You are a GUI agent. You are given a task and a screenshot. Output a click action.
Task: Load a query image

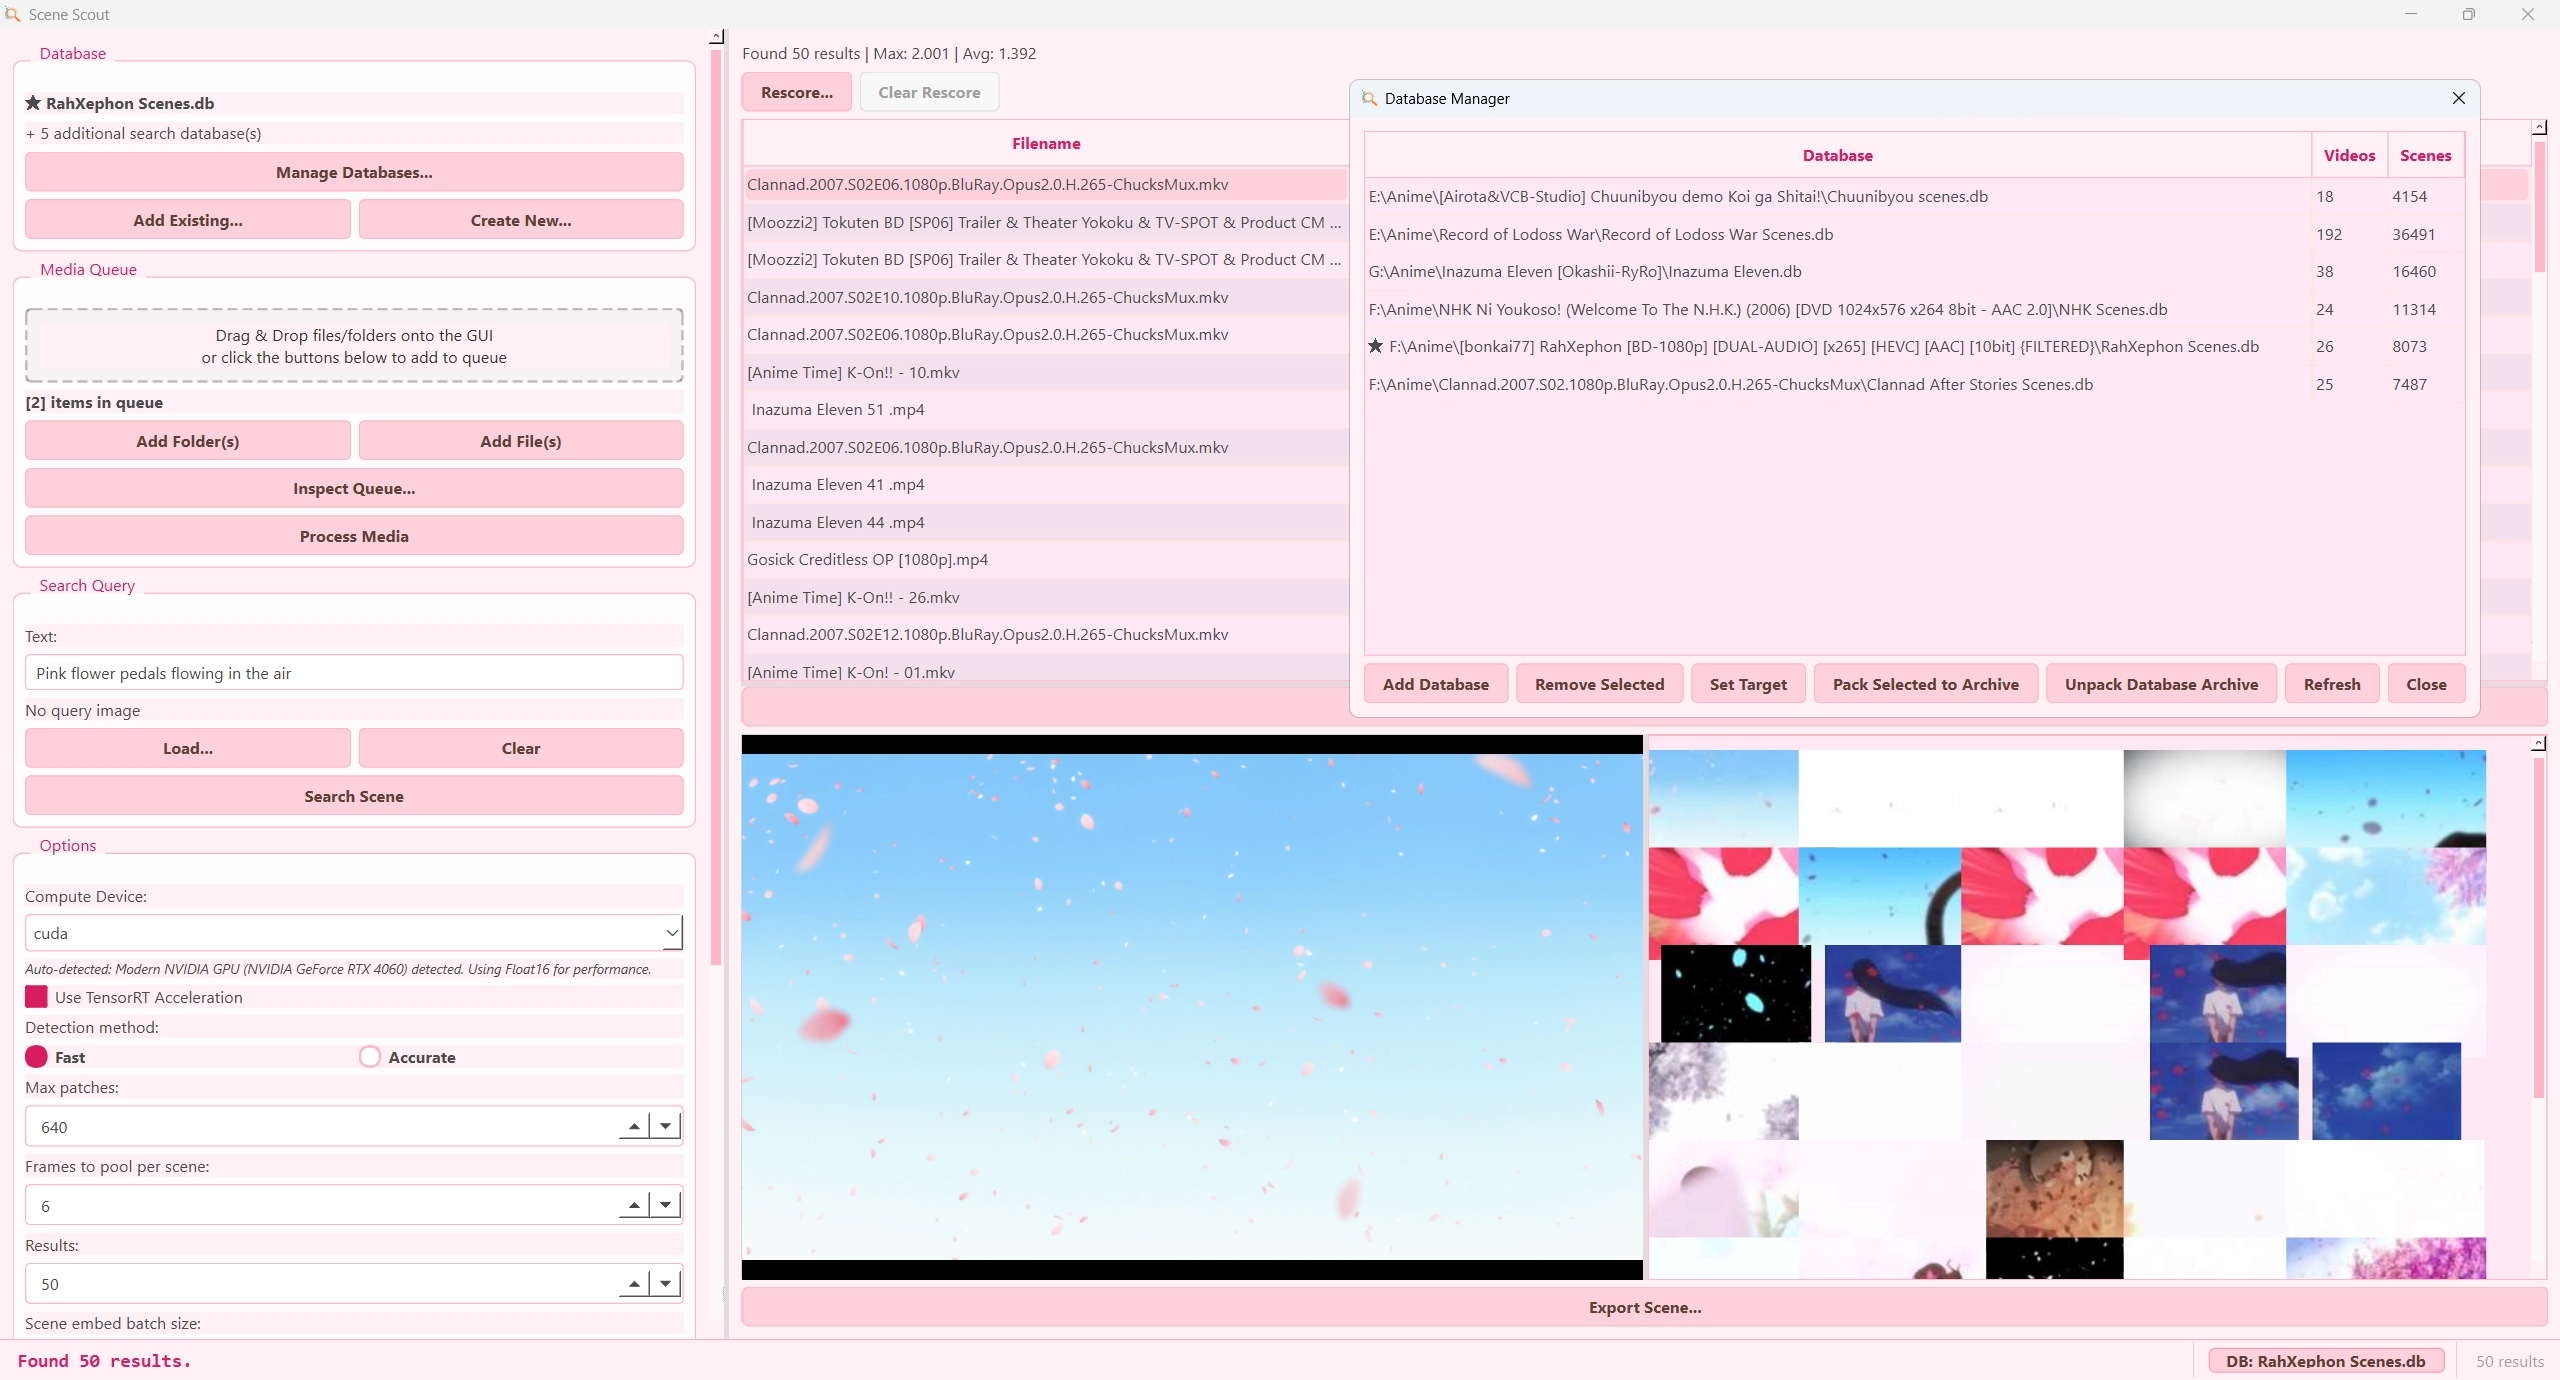188,748
